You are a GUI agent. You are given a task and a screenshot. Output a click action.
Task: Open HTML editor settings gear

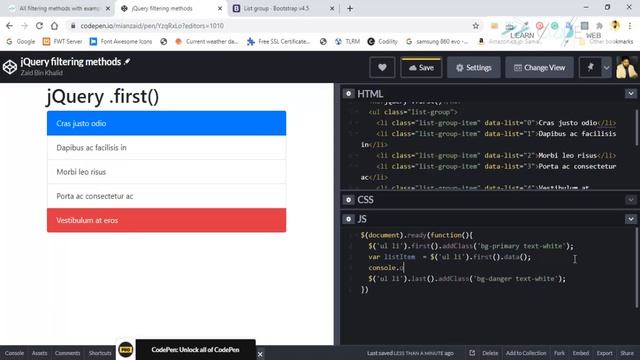point(348,93)
